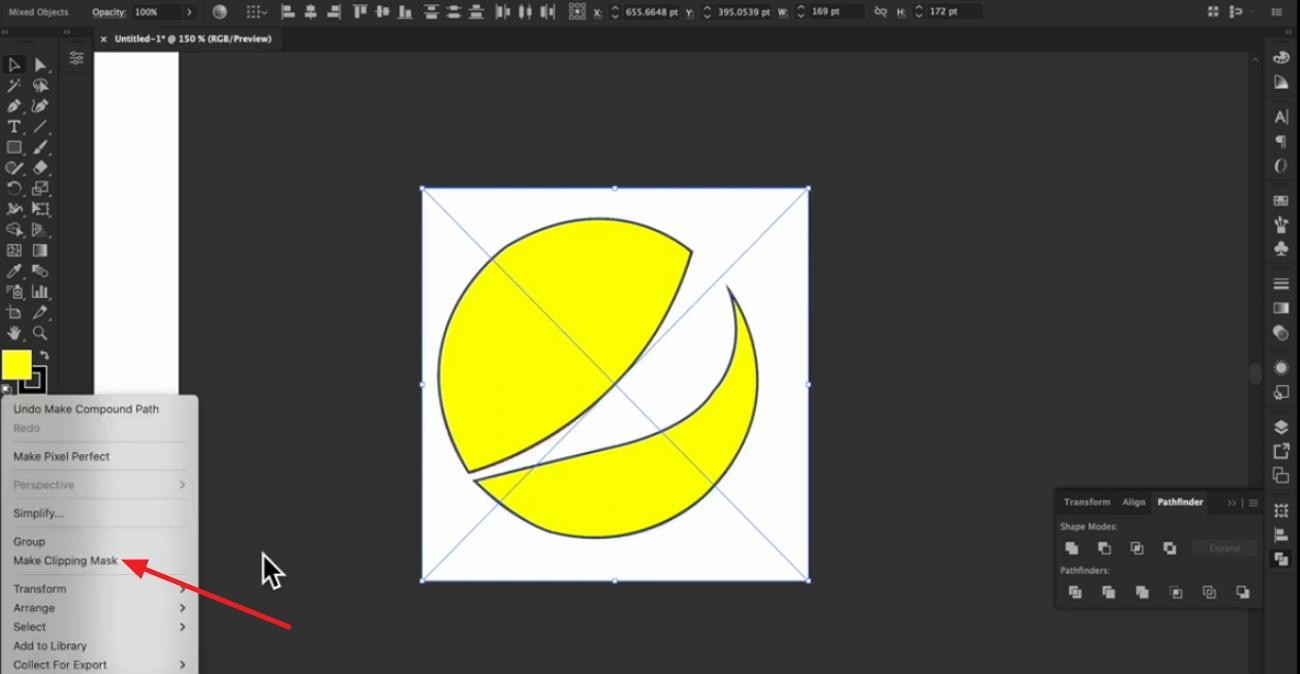Activate the Free Transform tool

40,209
